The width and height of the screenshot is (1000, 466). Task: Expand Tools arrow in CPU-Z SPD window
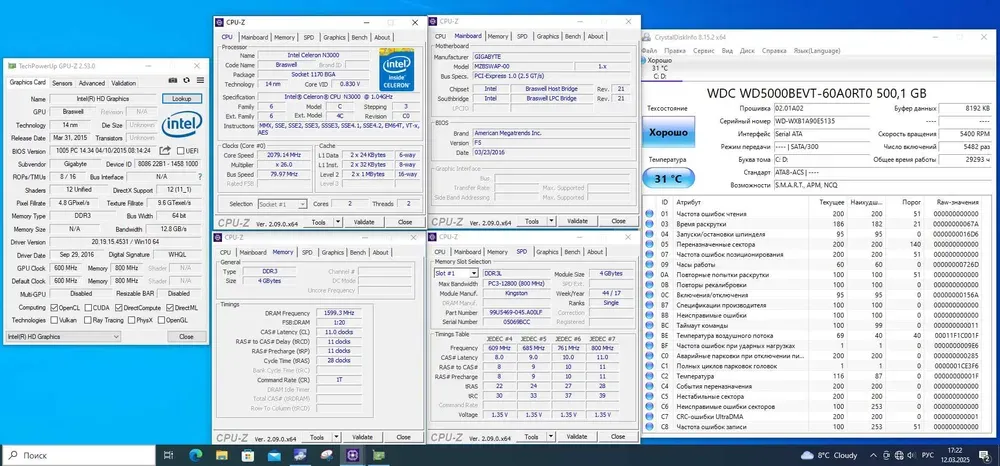coord(552,437)
